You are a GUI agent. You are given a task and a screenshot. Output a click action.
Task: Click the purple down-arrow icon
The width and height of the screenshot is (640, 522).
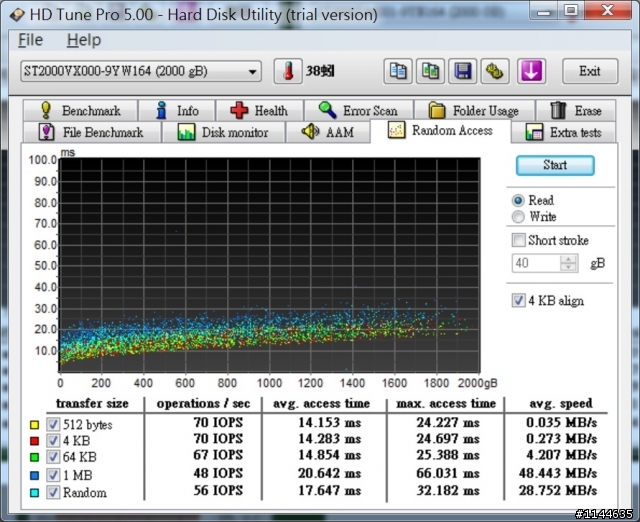point(531,71)
